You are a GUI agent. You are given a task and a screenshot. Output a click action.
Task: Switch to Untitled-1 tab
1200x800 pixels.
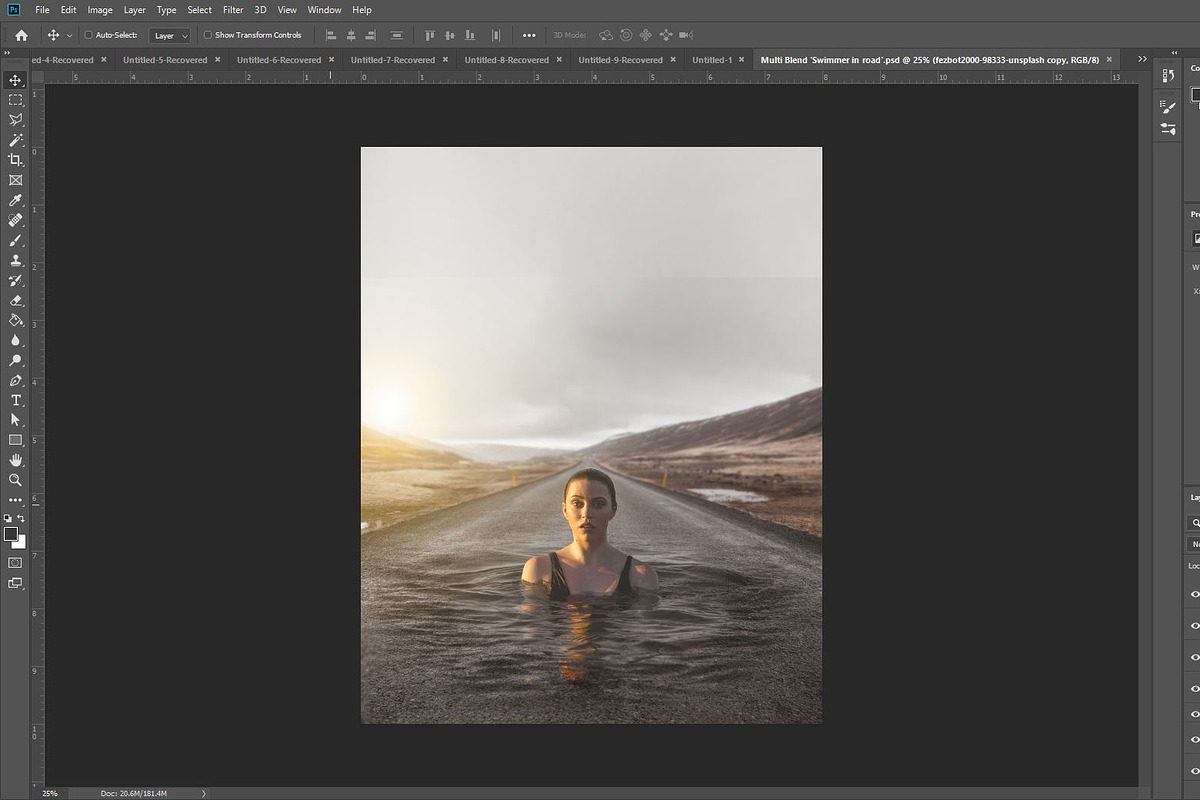[x=712, y=60]
